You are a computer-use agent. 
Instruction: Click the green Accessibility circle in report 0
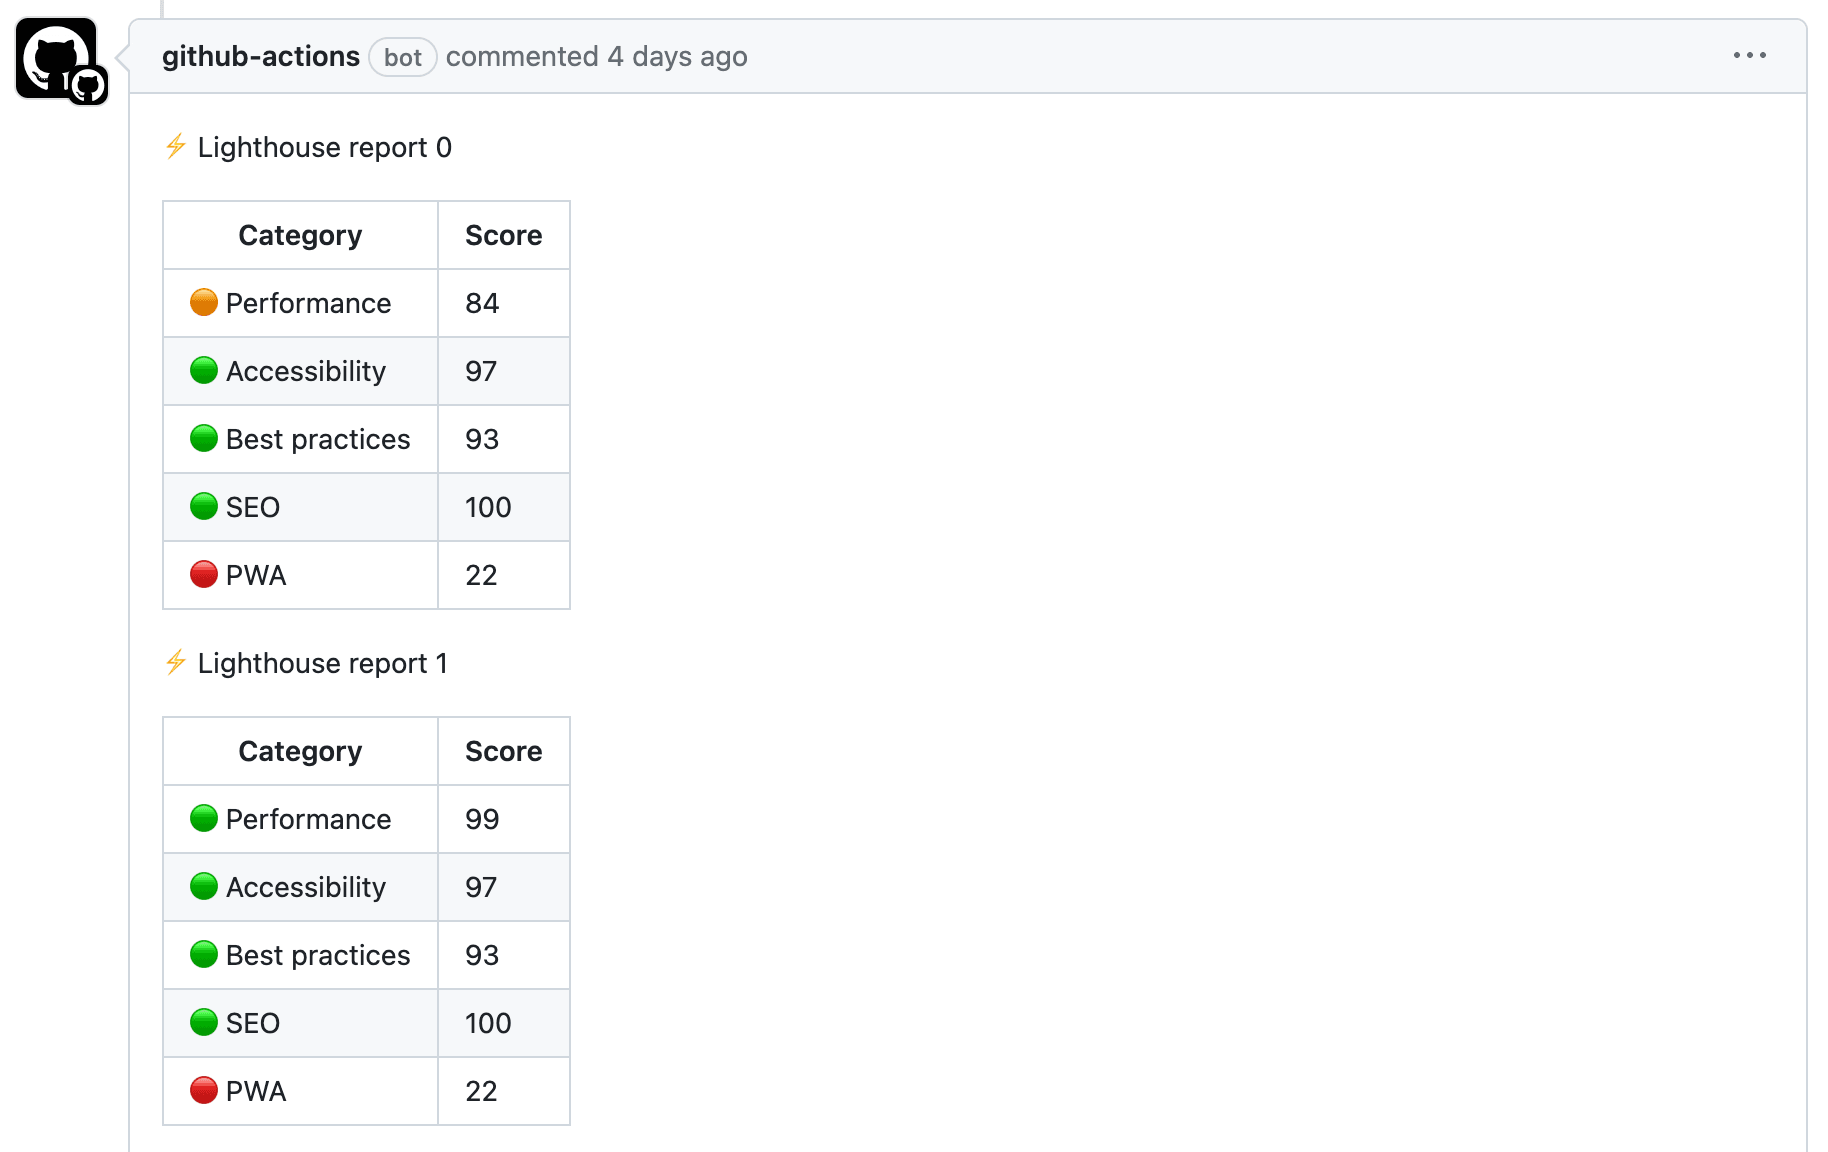pyautogui.click(x=204, y=370)
